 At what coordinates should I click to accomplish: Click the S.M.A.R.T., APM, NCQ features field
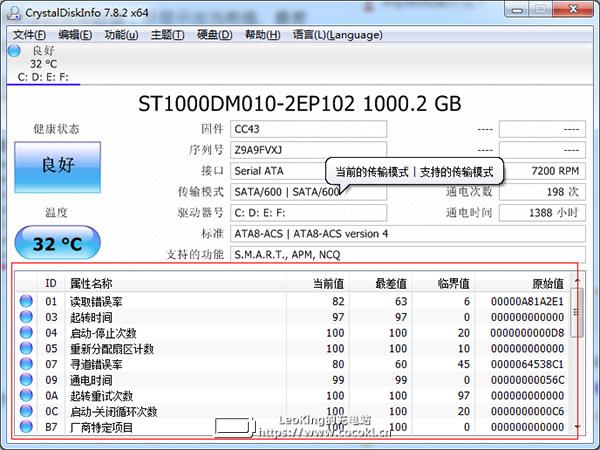pyautogui.click(x=408, y=254)
